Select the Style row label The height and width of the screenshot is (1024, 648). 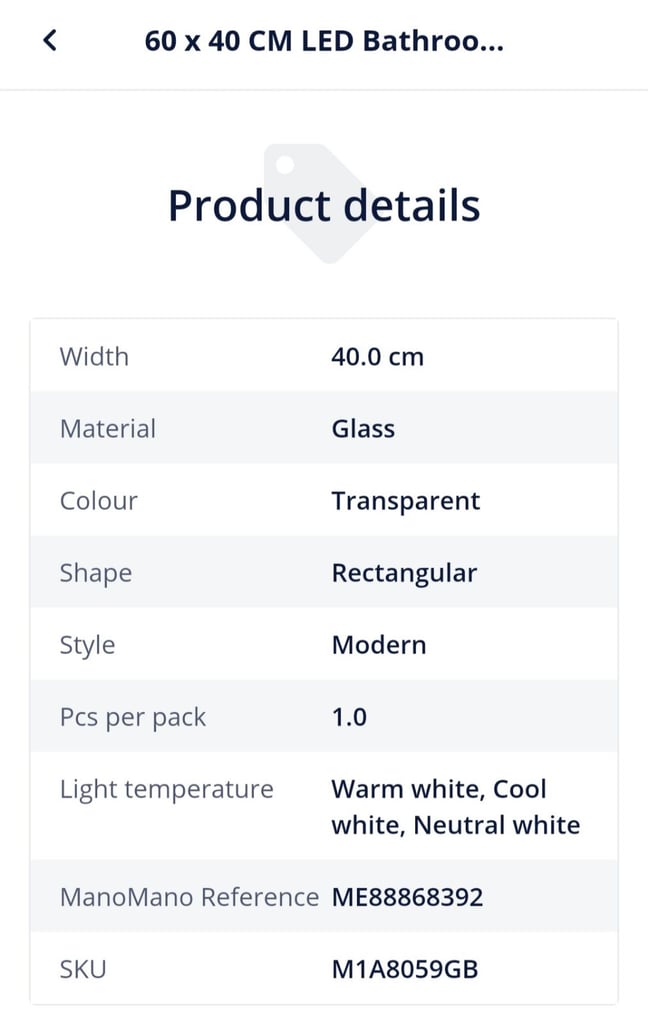pos(88,645)
